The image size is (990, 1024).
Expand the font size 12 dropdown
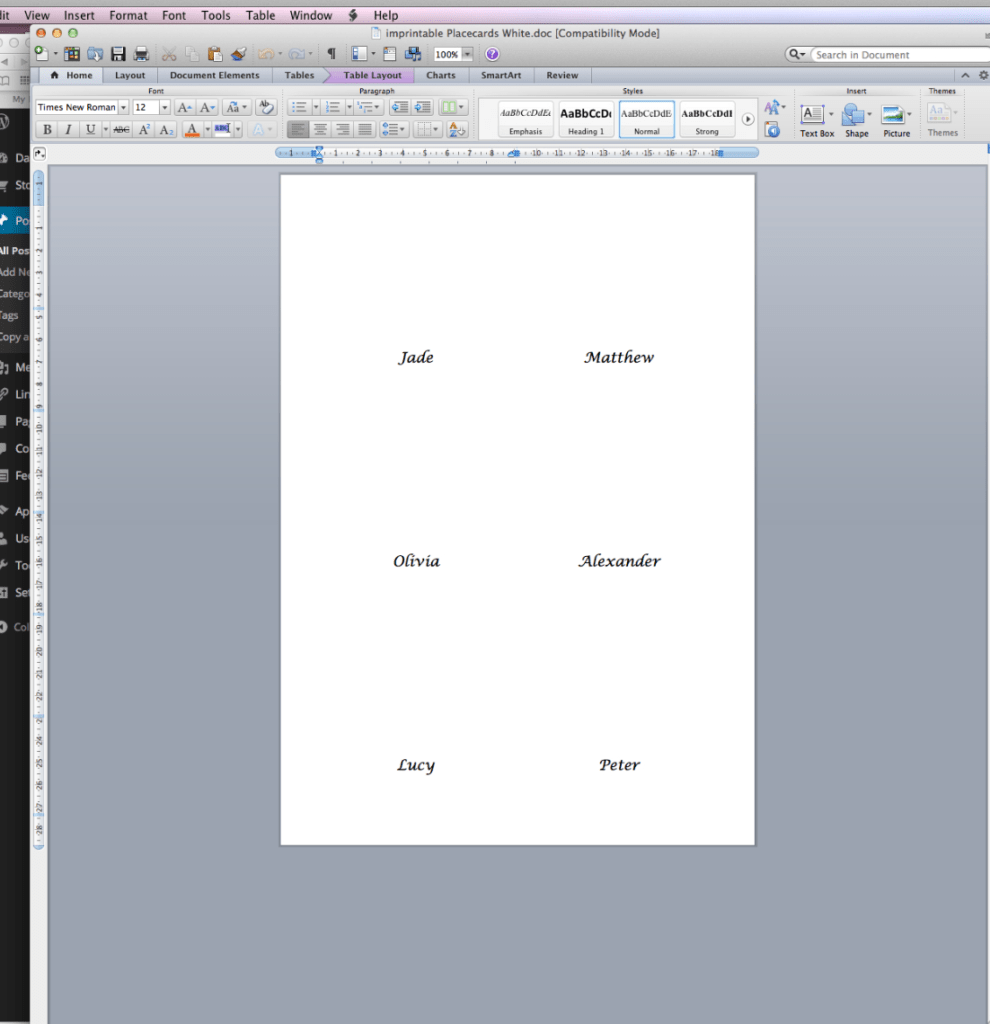click(x=164, y=107)
